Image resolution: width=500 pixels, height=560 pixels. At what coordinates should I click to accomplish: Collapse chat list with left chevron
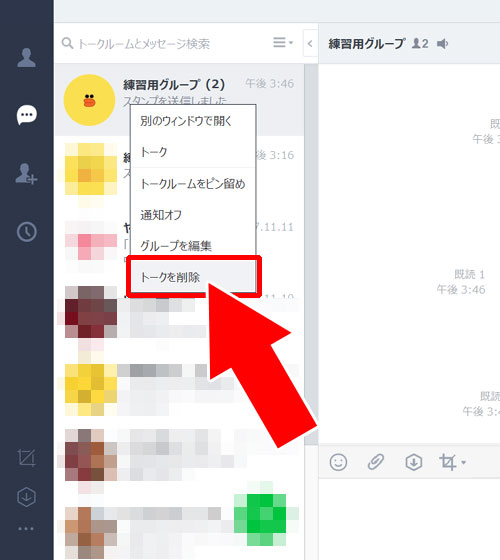(310, 44)
